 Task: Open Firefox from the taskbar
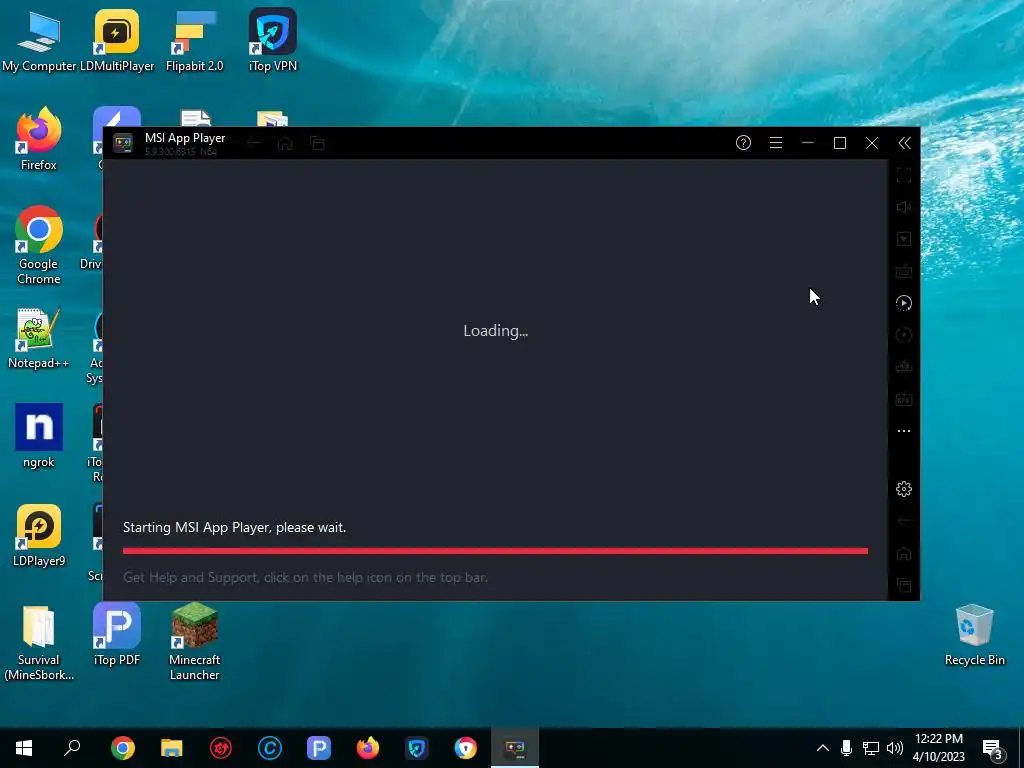368,748
